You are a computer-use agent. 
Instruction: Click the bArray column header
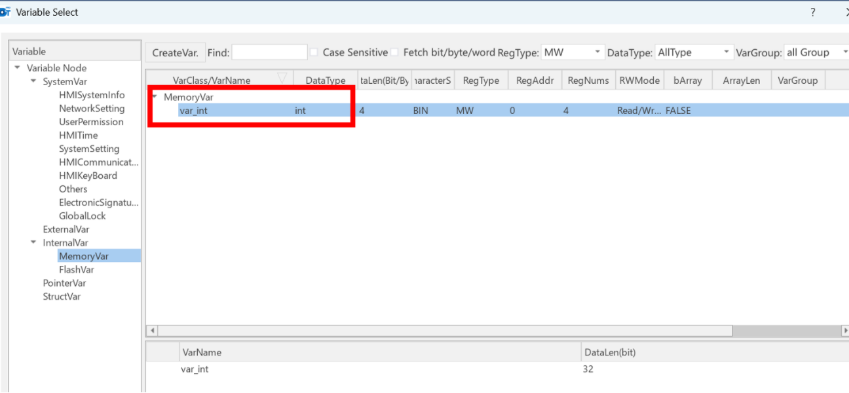[688, 80]
